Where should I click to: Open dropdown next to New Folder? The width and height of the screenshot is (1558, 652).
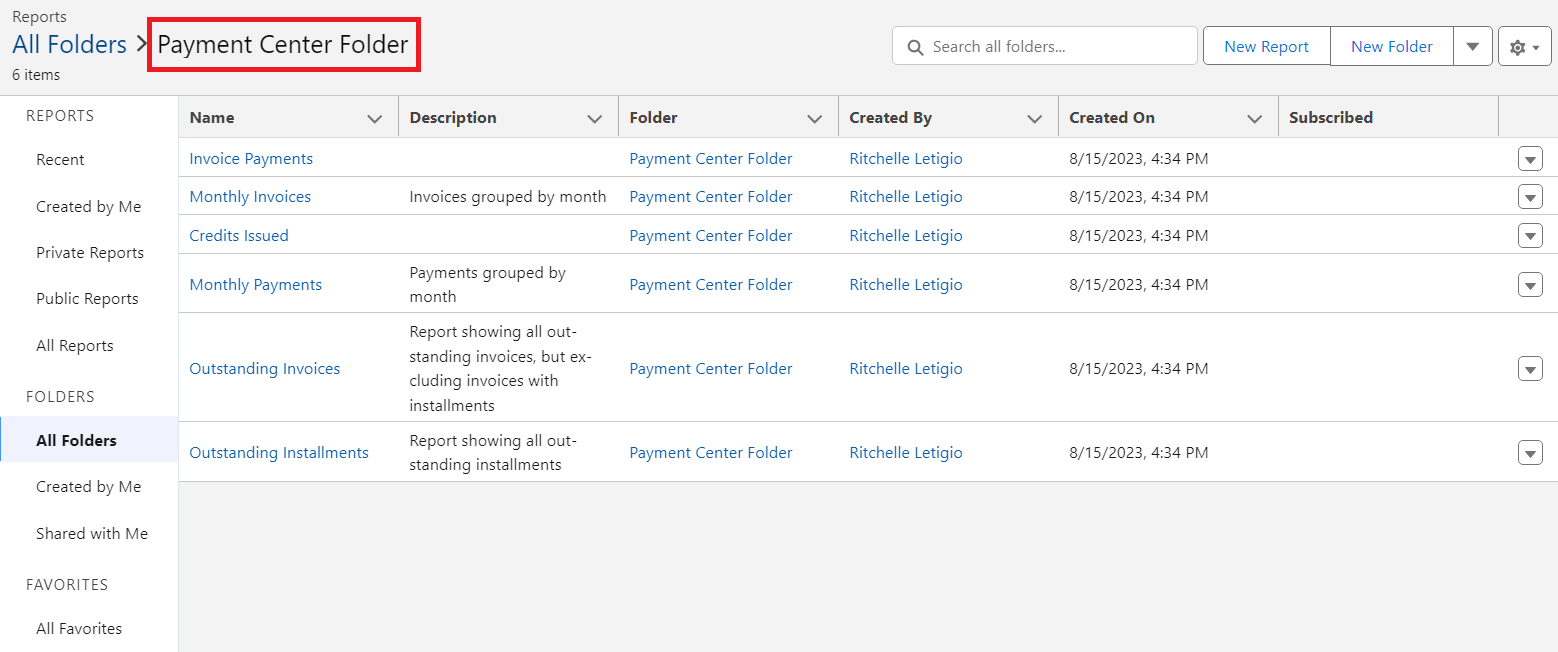click(1473, 47)
